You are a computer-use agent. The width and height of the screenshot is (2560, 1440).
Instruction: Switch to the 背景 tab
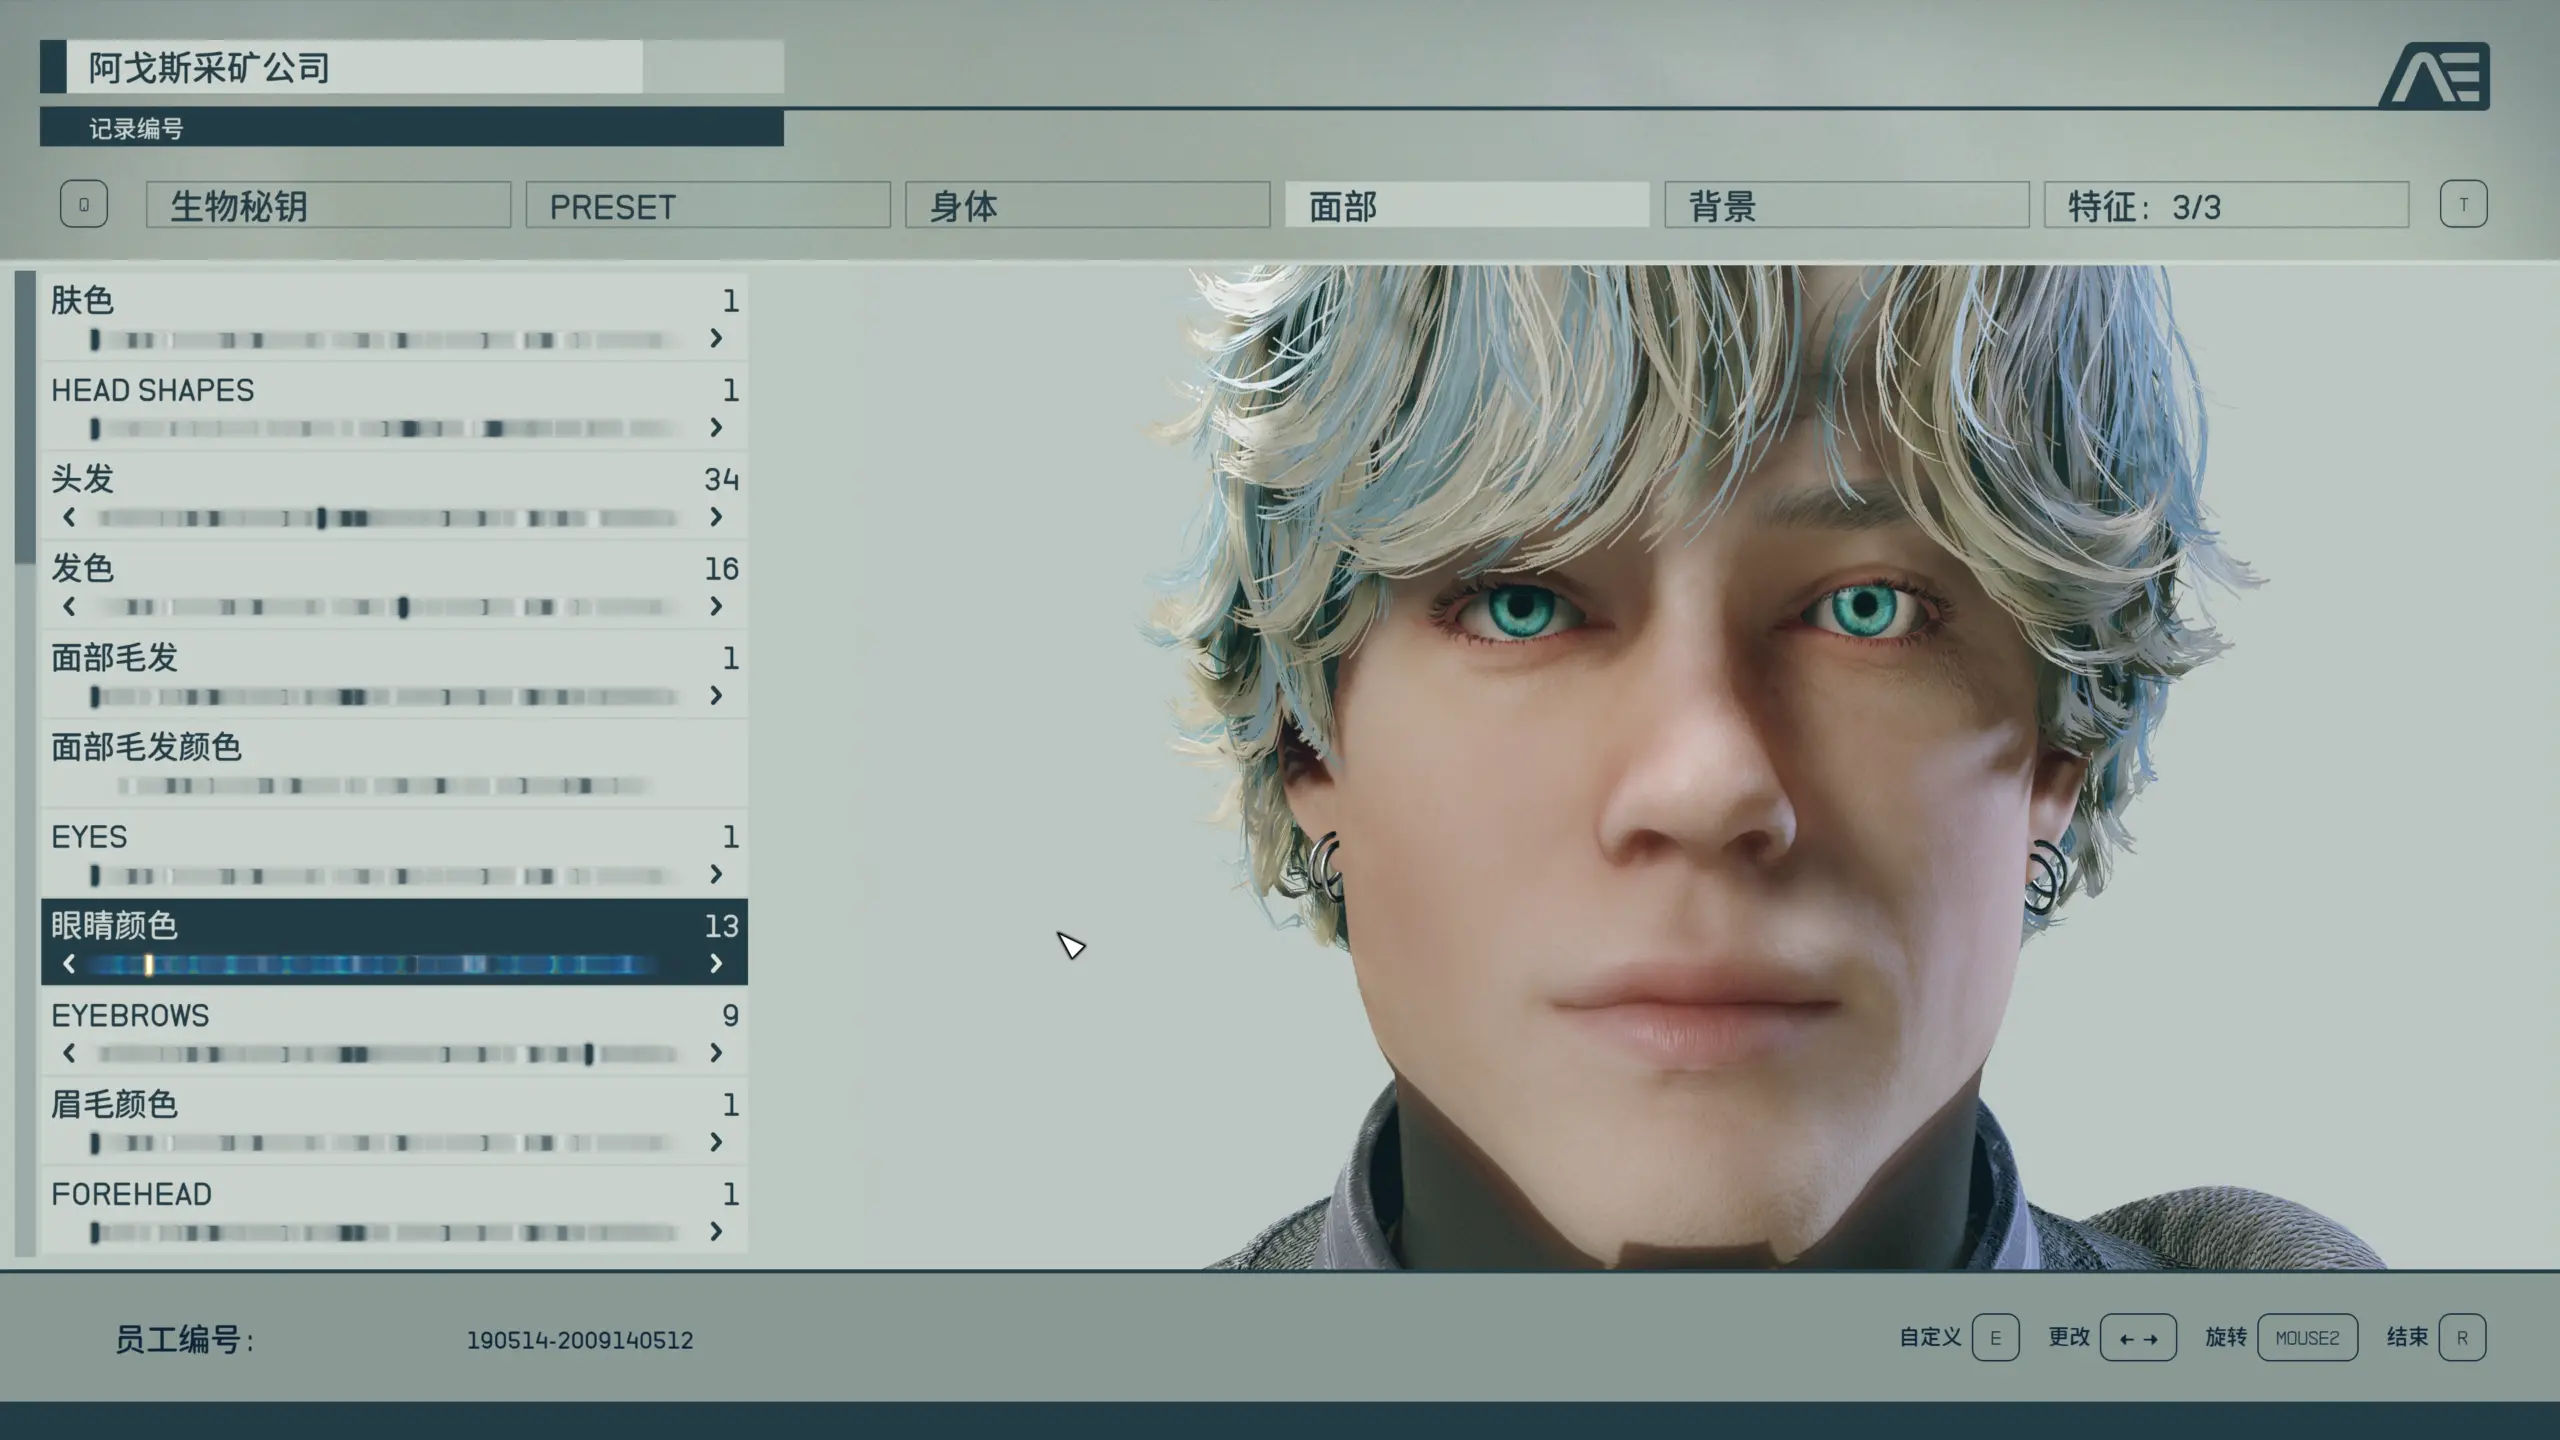click(1846, 205)
